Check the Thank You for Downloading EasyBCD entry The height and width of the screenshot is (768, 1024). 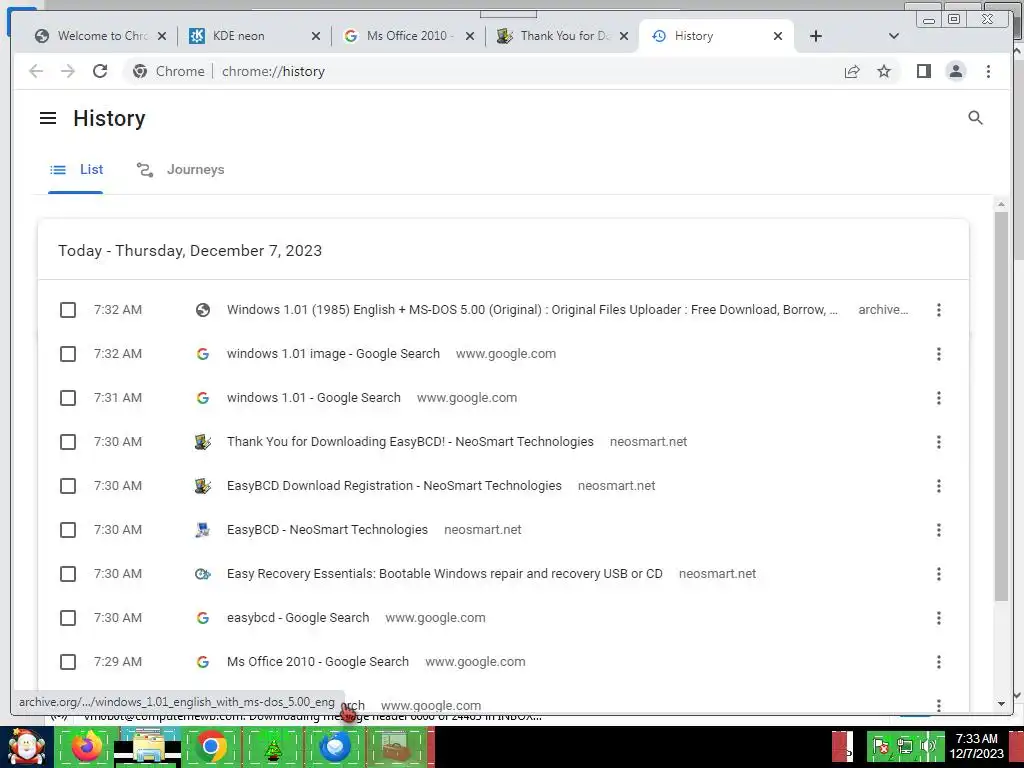[68, 442]
